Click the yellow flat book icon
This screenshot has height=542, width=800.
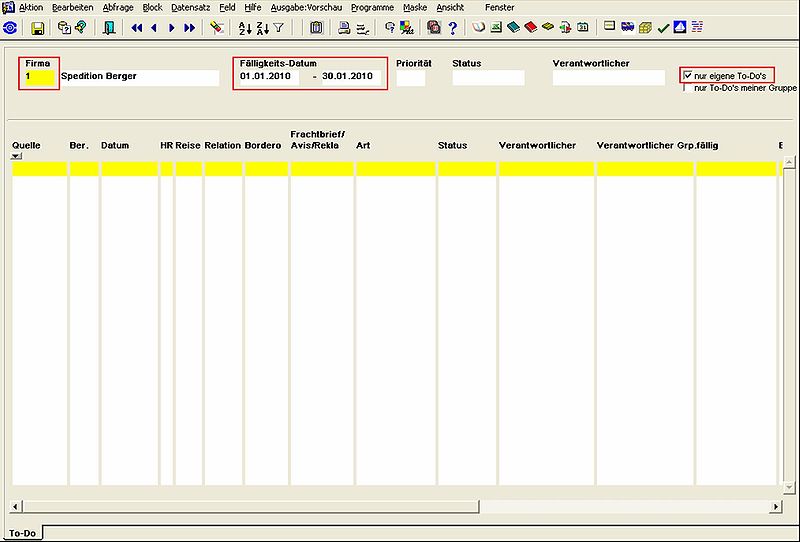click(548, 27)
